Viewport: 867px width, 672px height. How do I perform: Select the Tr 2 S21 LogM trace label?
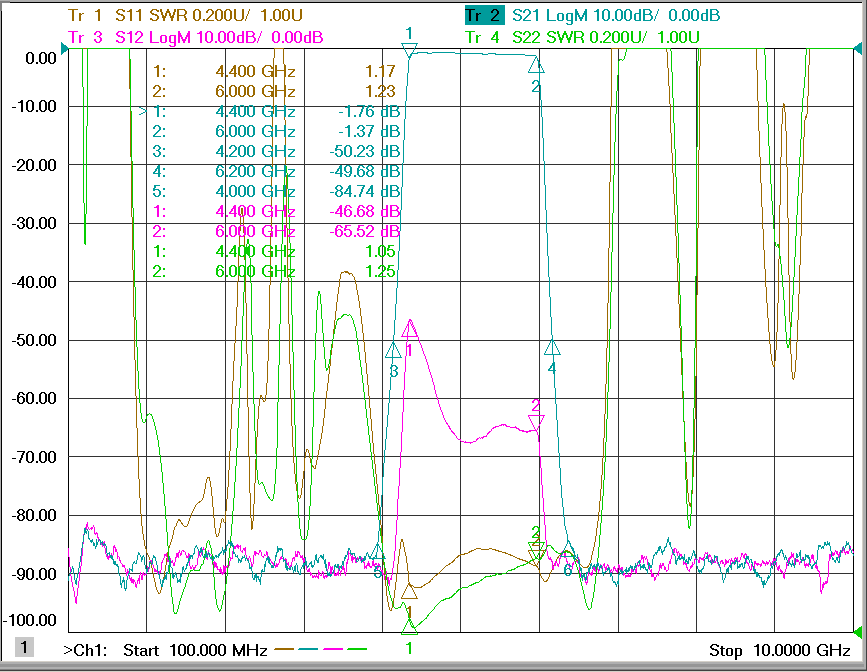click(592, 15)
